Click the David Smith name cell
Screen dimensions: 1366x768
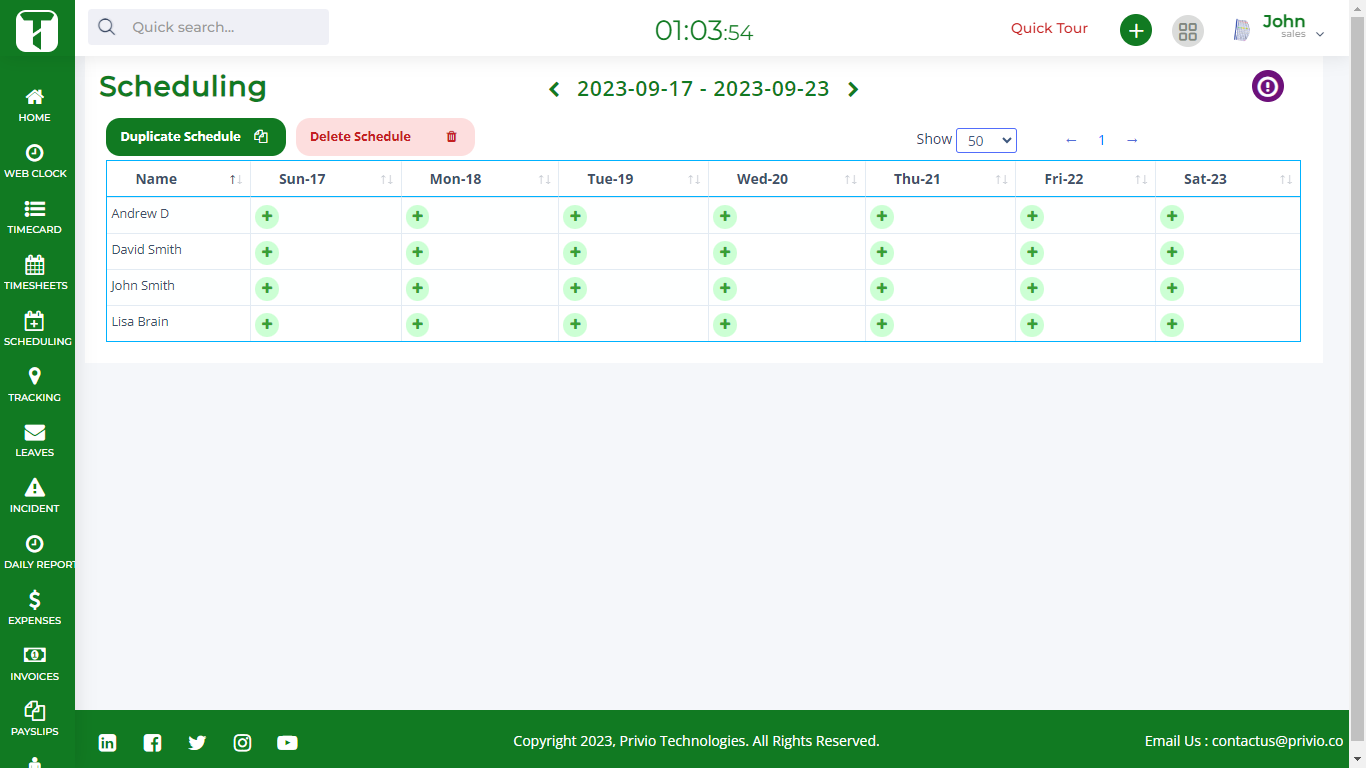coord(178,251)
